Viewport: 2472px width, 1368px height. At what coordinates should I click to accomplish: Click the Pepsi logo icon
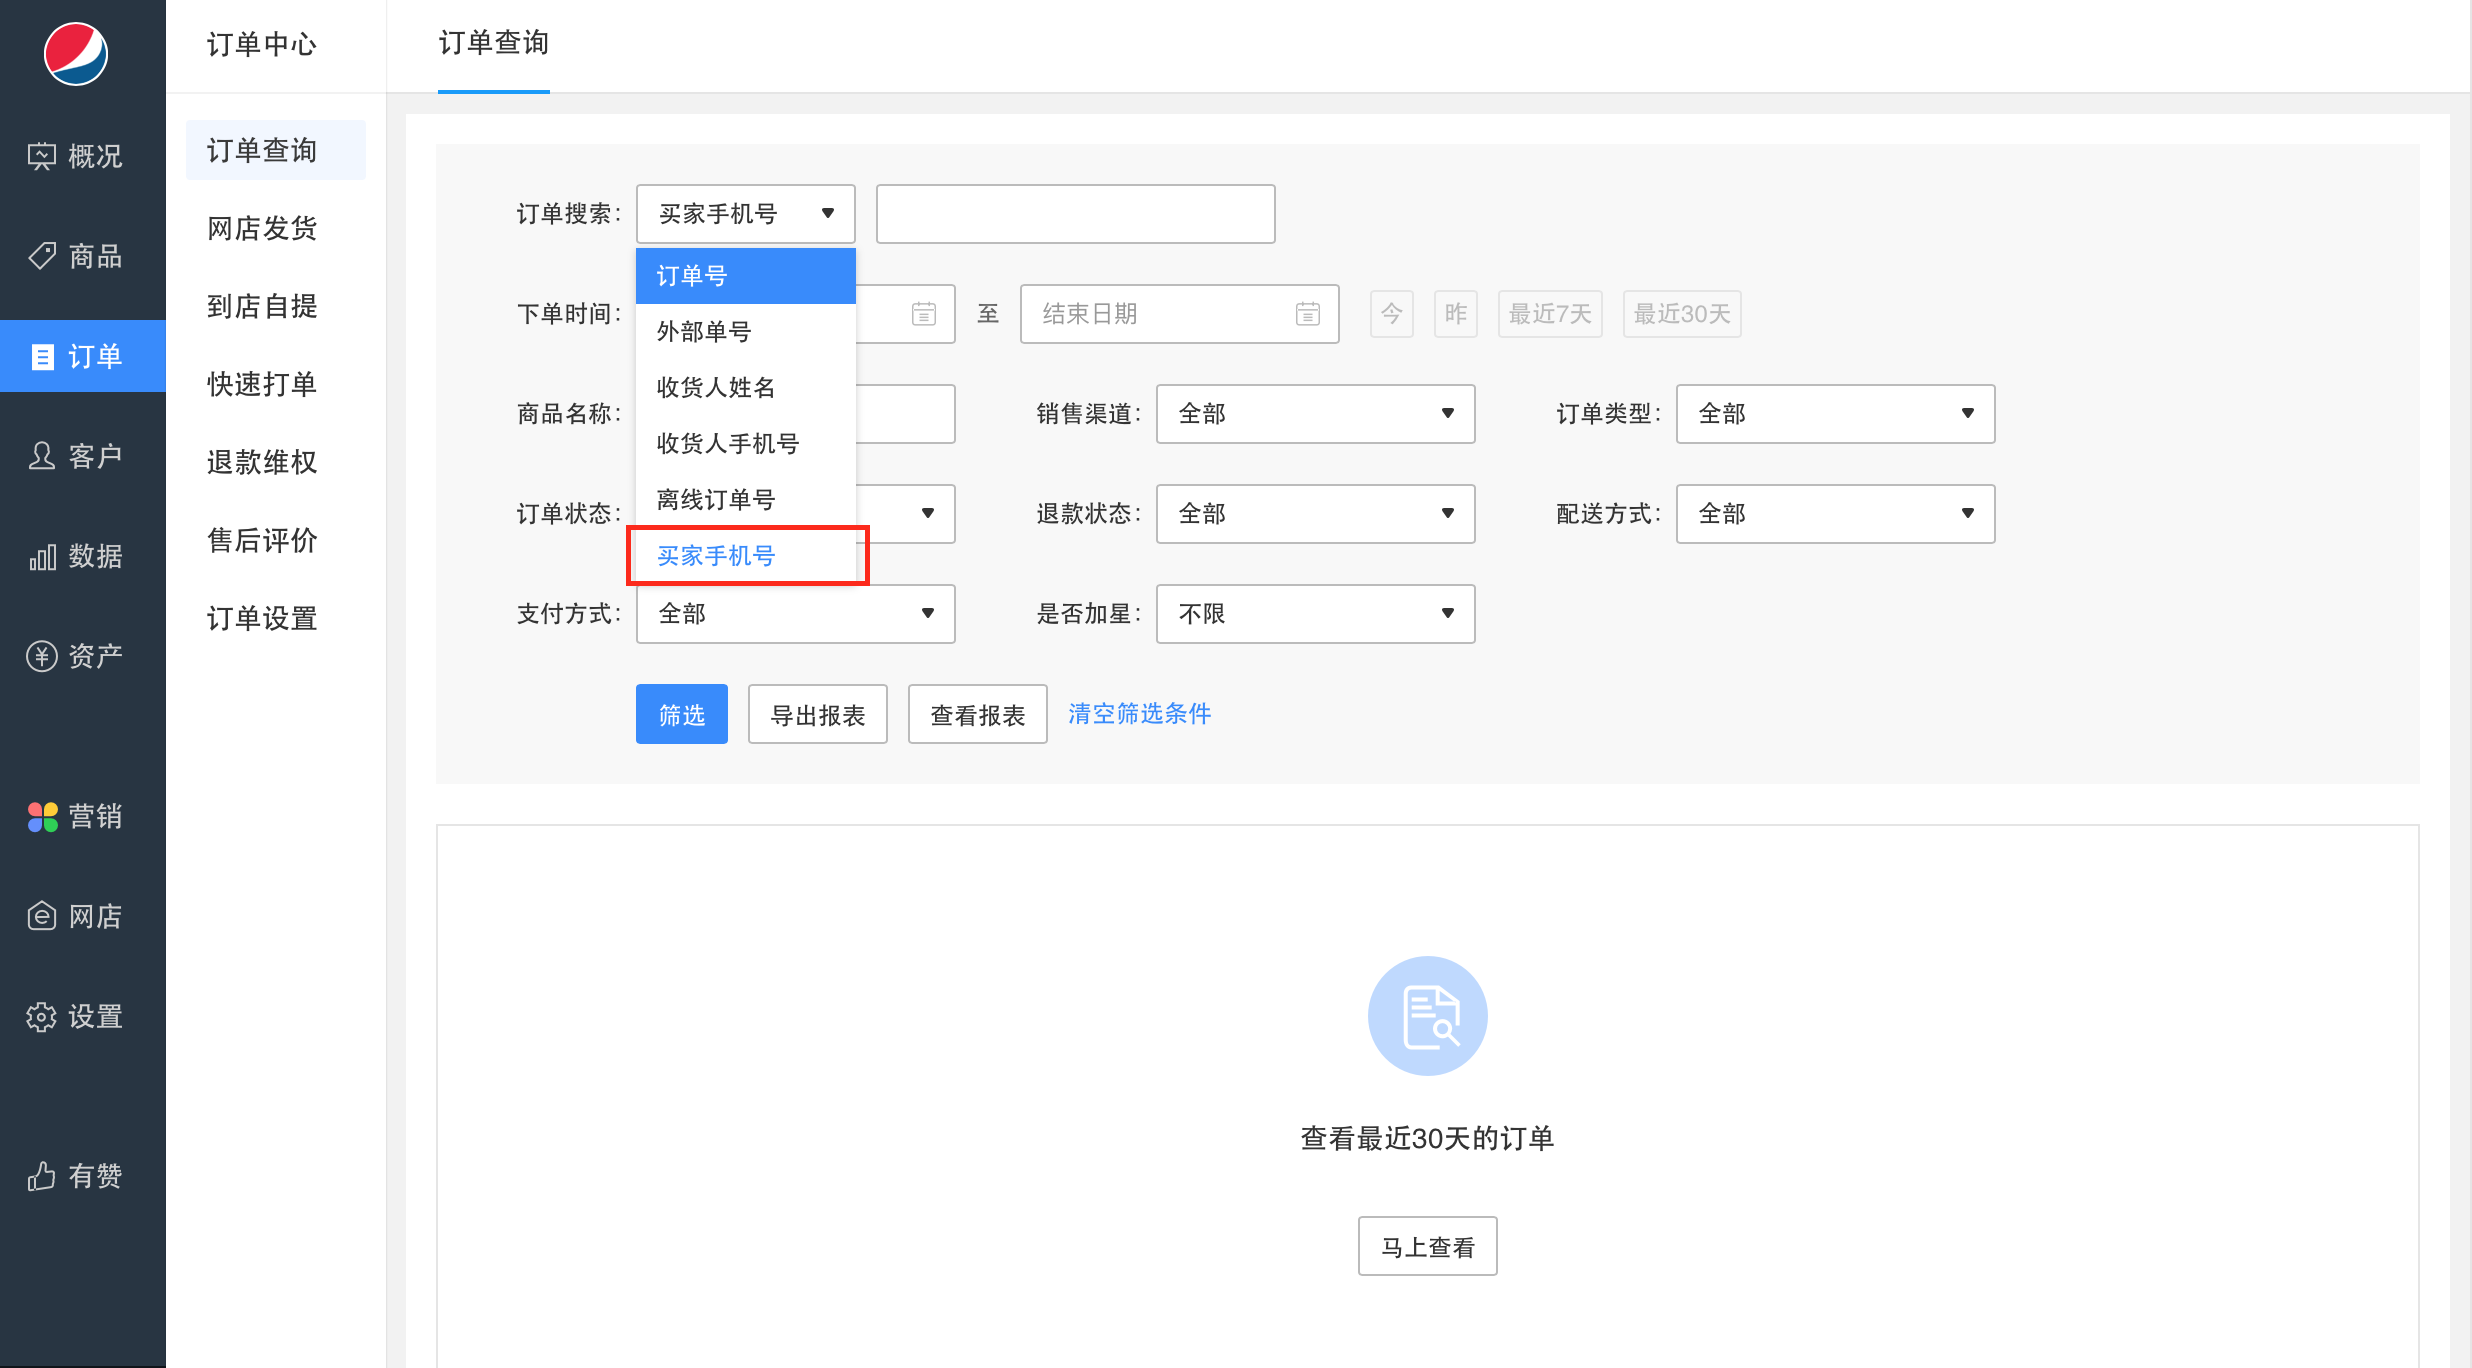coord(76,53)
